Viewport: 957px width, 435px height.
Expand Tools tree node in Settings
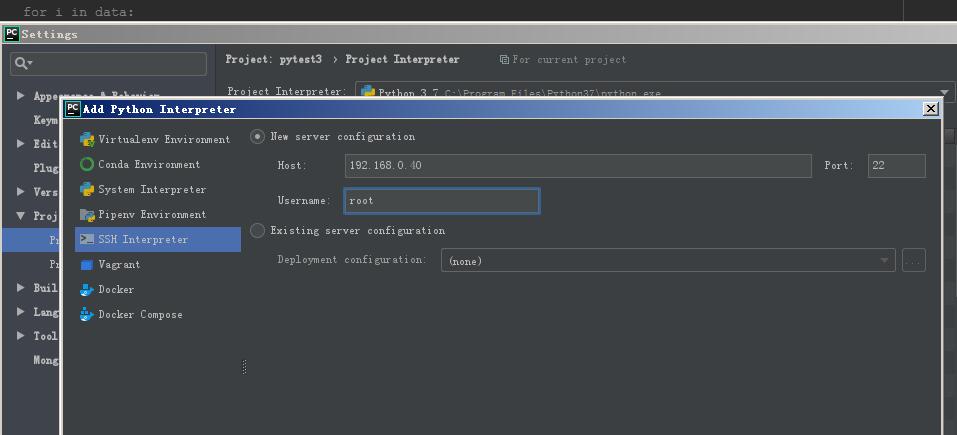[21, 336]
